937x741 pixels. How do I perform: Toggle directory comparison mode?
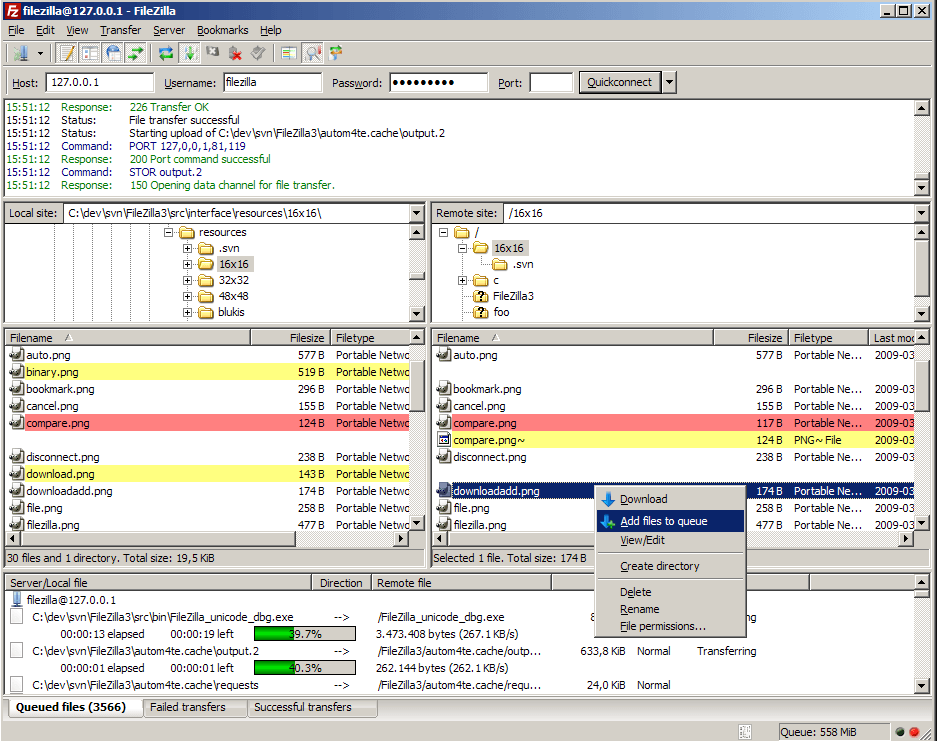[287, 53]
